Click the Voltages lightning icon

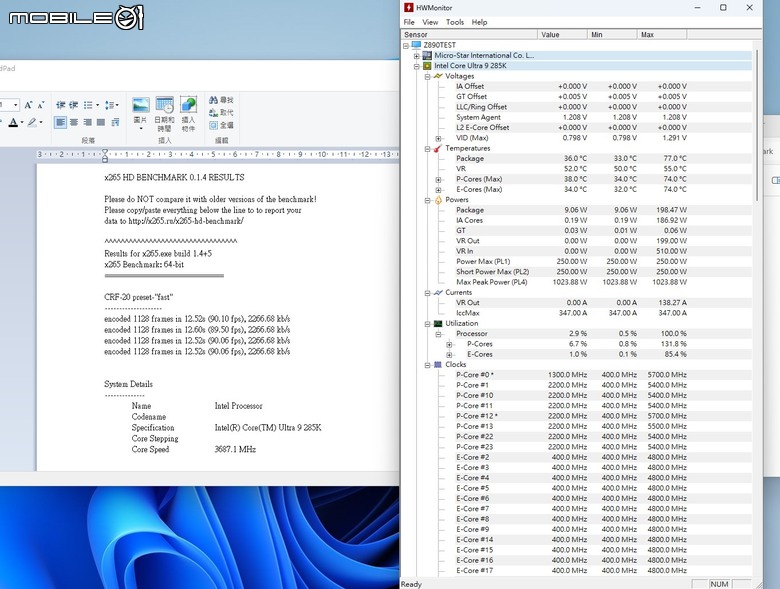click(438, 76)
